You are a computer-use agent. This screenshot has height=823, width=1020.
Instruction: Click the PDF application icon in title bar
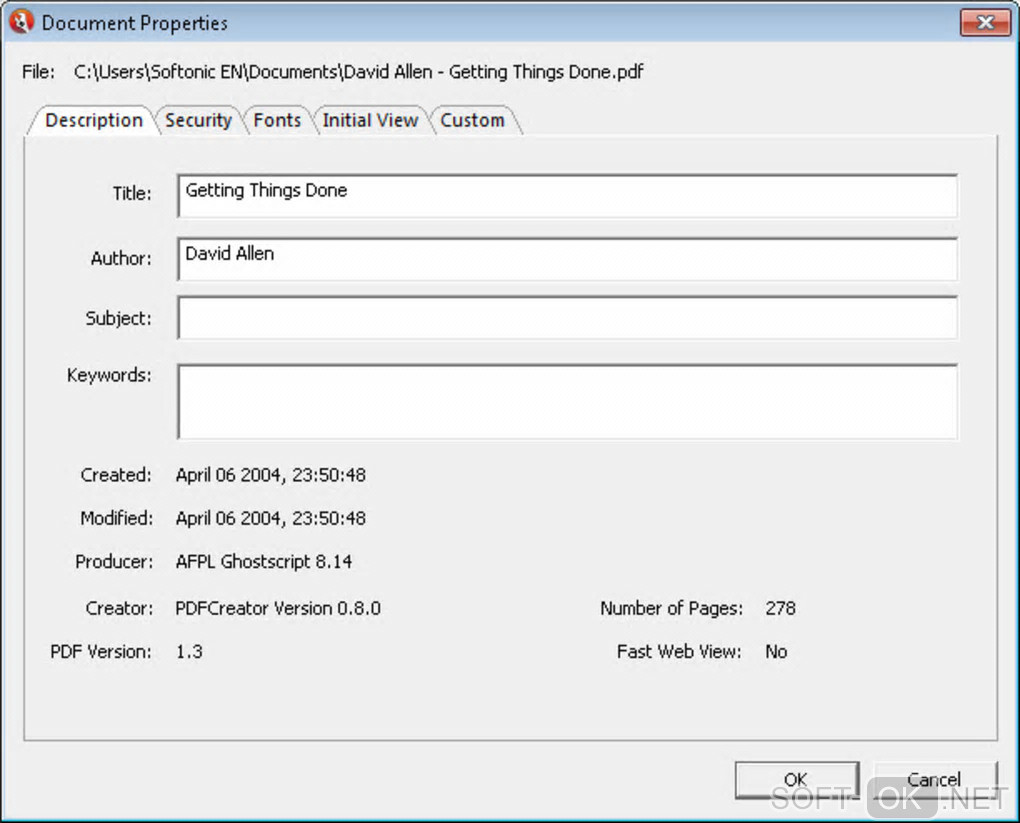[x=21, y=21]
